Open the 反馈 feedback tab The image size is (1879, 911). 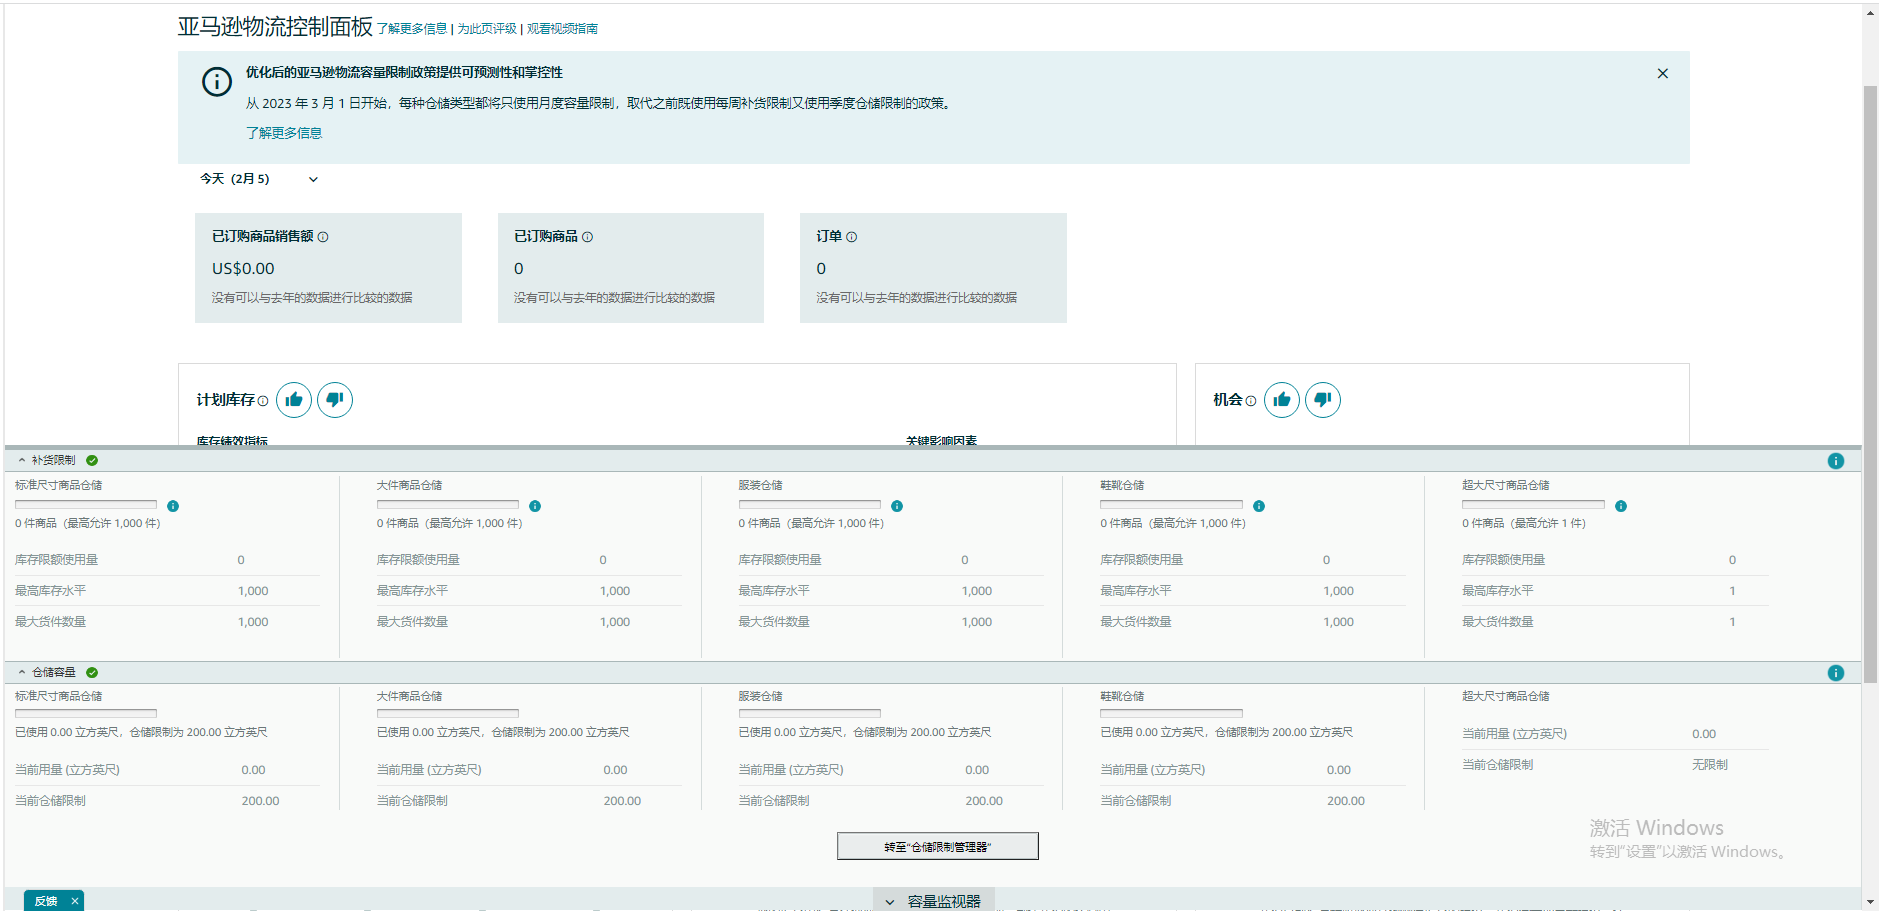pos(46,901)
